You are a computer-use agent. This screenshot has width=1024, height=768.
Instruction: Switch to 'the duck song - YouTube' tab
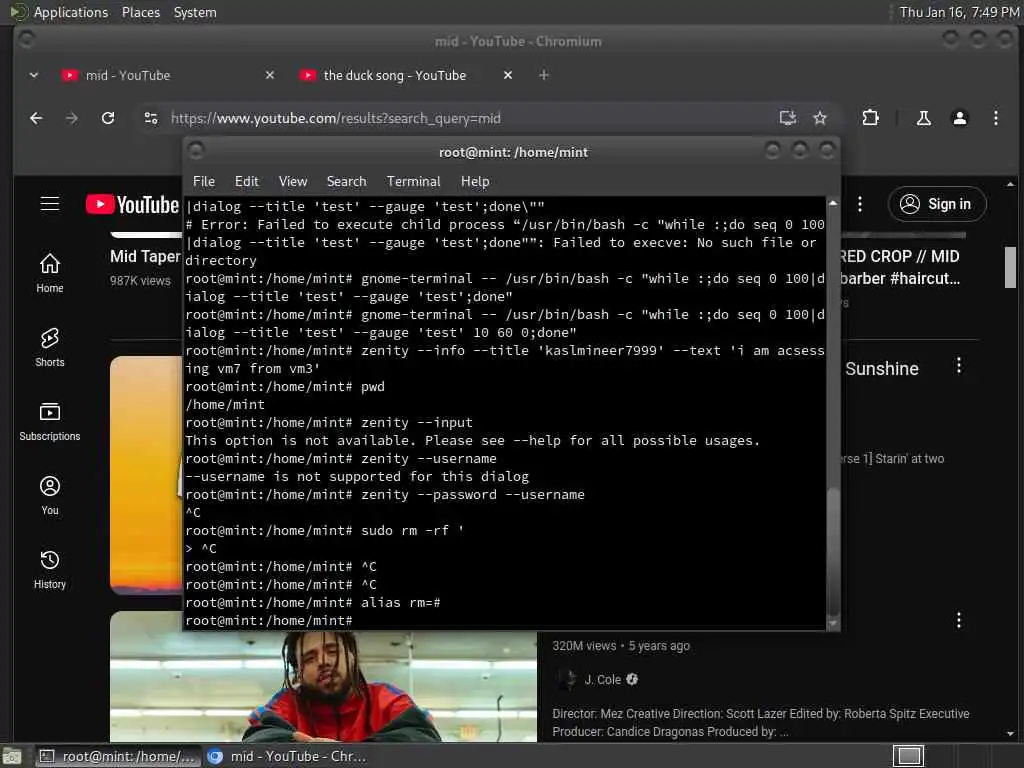coord(396,75)
